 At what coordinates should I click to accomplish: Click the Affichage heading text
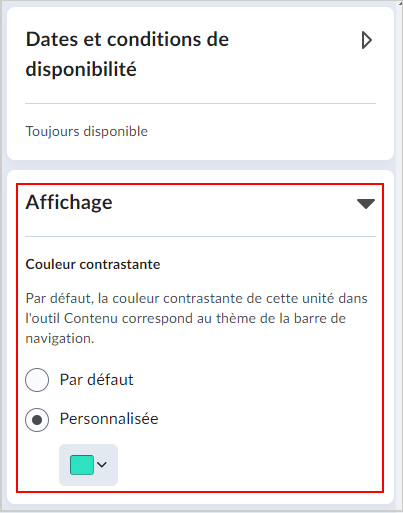(x=69, y=202)
